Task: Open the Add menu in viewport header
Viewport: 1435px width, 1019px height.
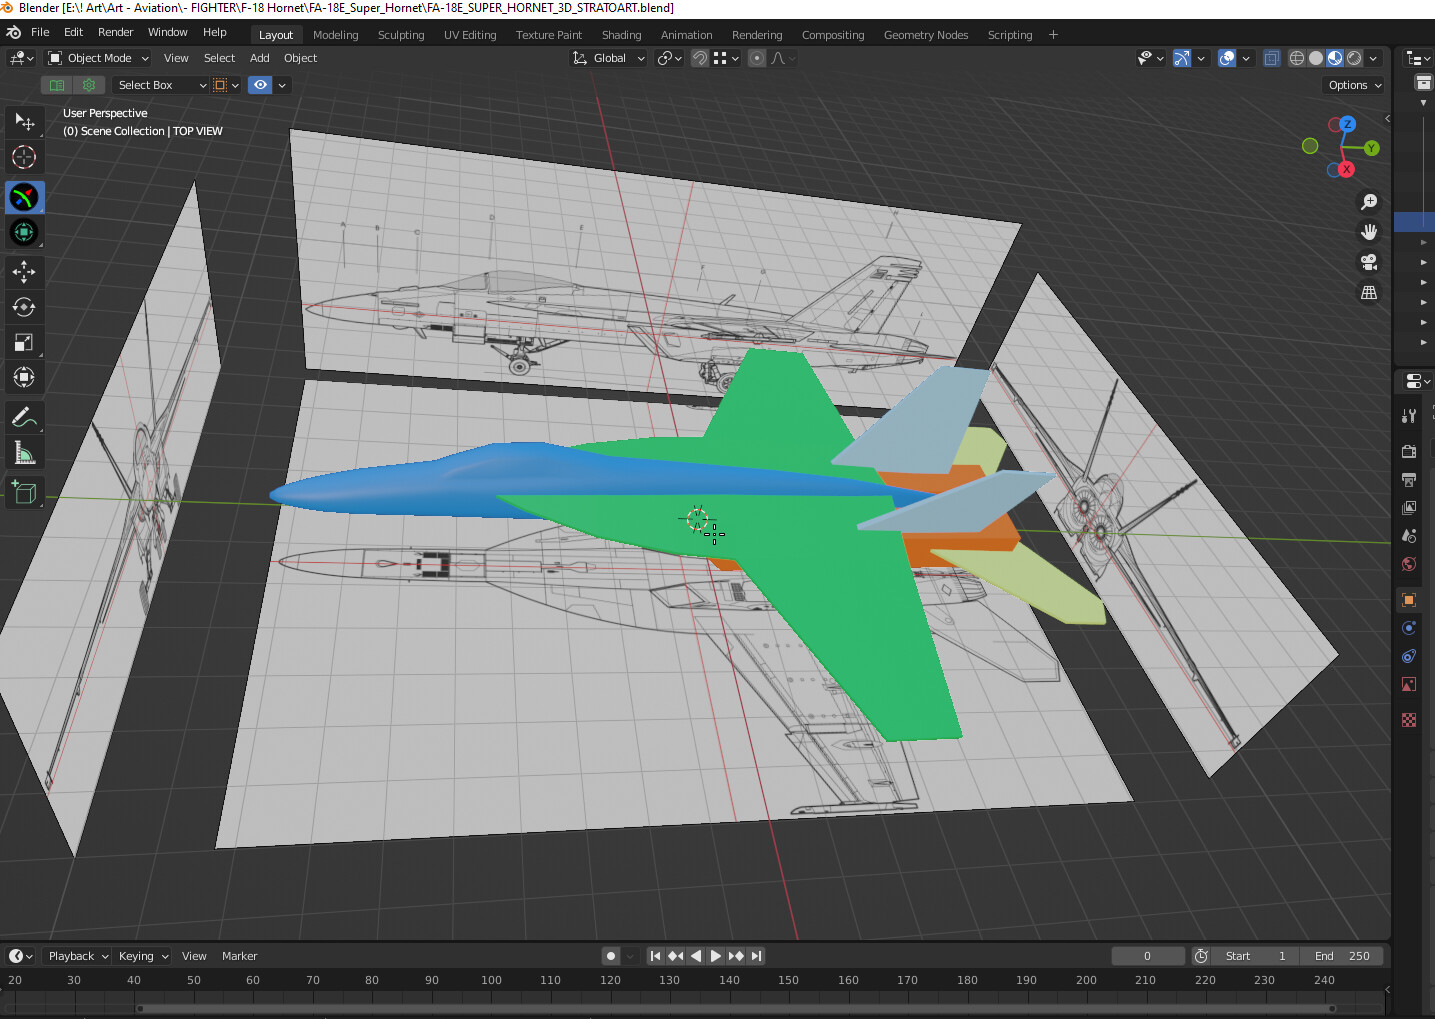Action: point(259,58)
